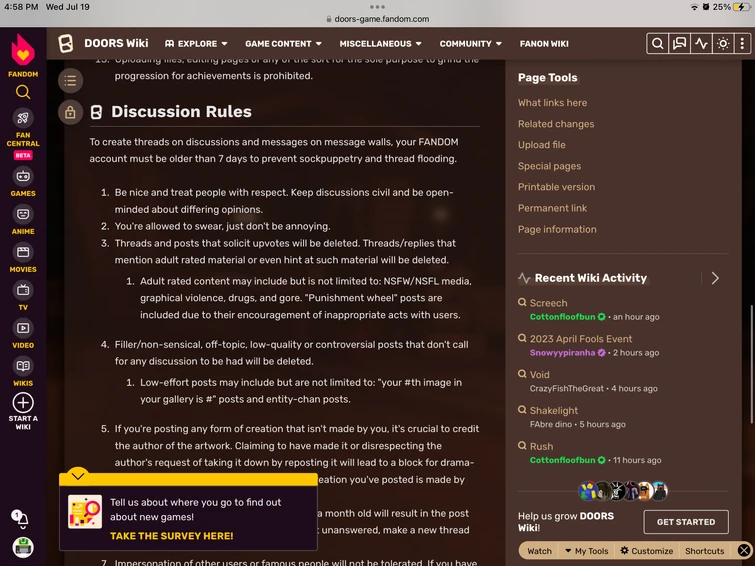
Task: Open Void recent activity entry
Action: (x=539, y=374)
